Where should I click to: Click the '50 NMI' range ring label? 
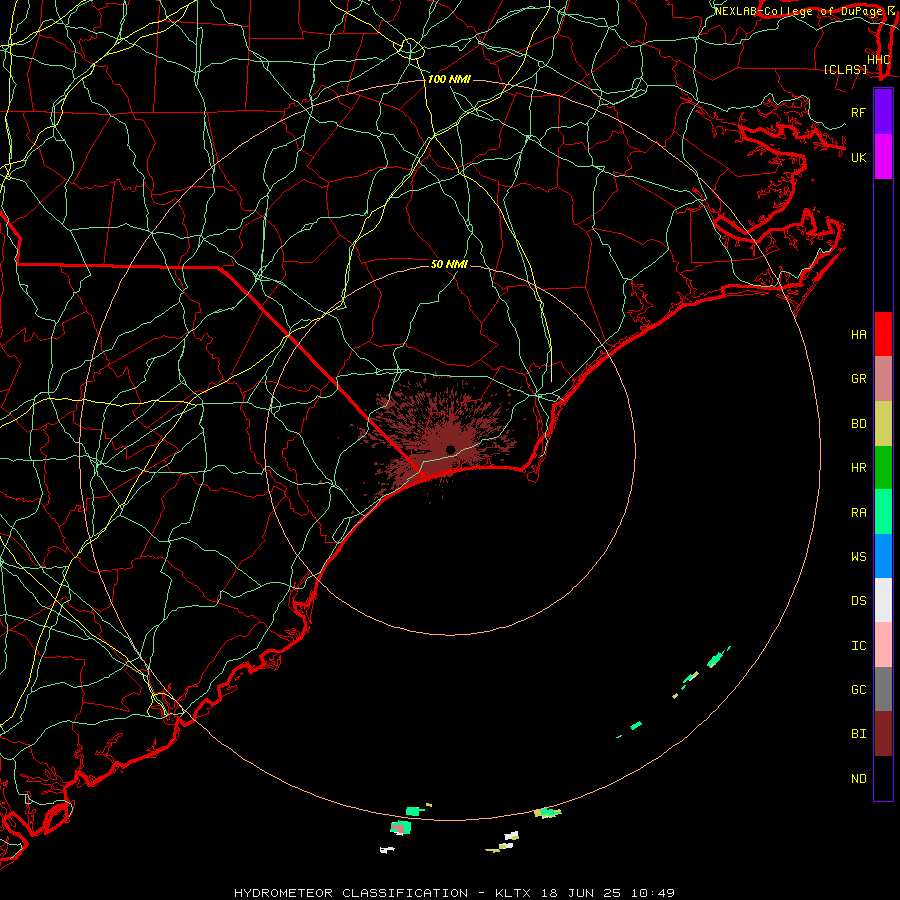coord(449,264)
